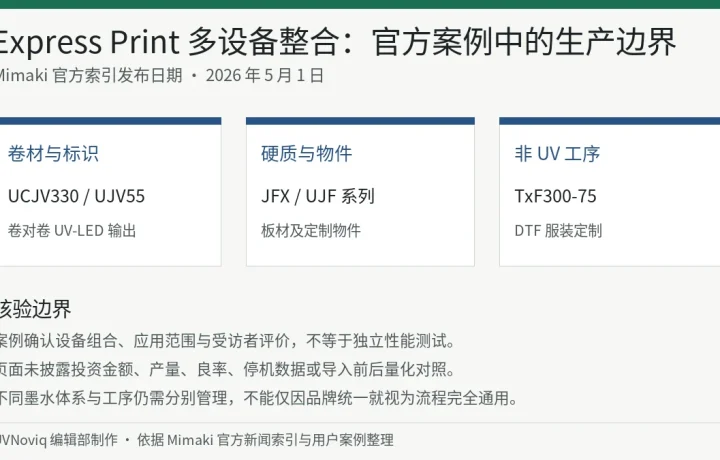Screen dimensions: 720x460
Task: Click the JFX / UJF 系列 model text
Action: [x=318, y=196]
